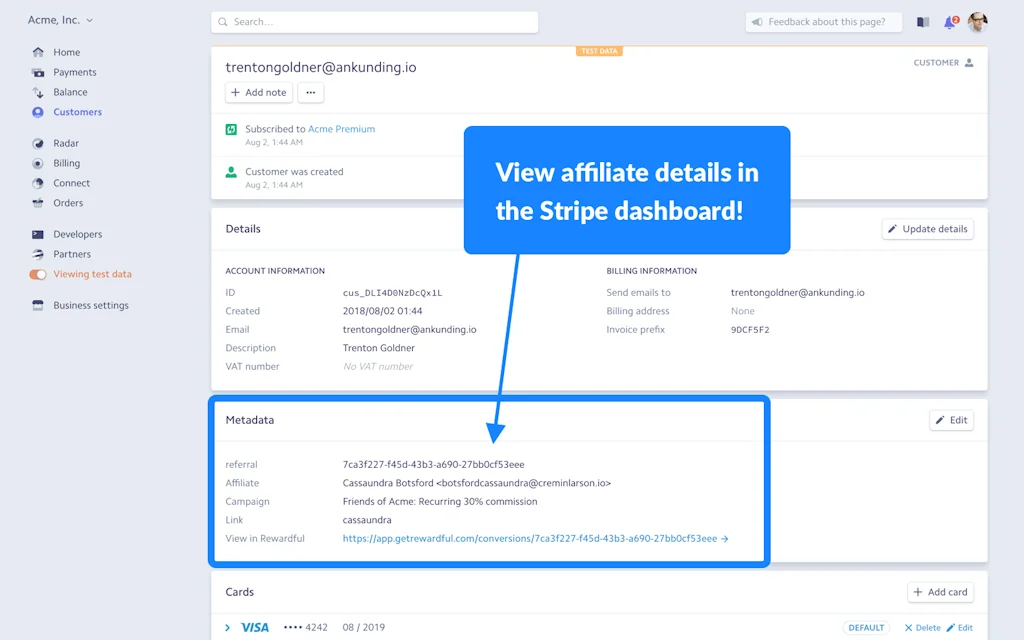This screenshot has width=1024, height=640.
Task: Click the Connect globe icon
Action: coord(38,183)
